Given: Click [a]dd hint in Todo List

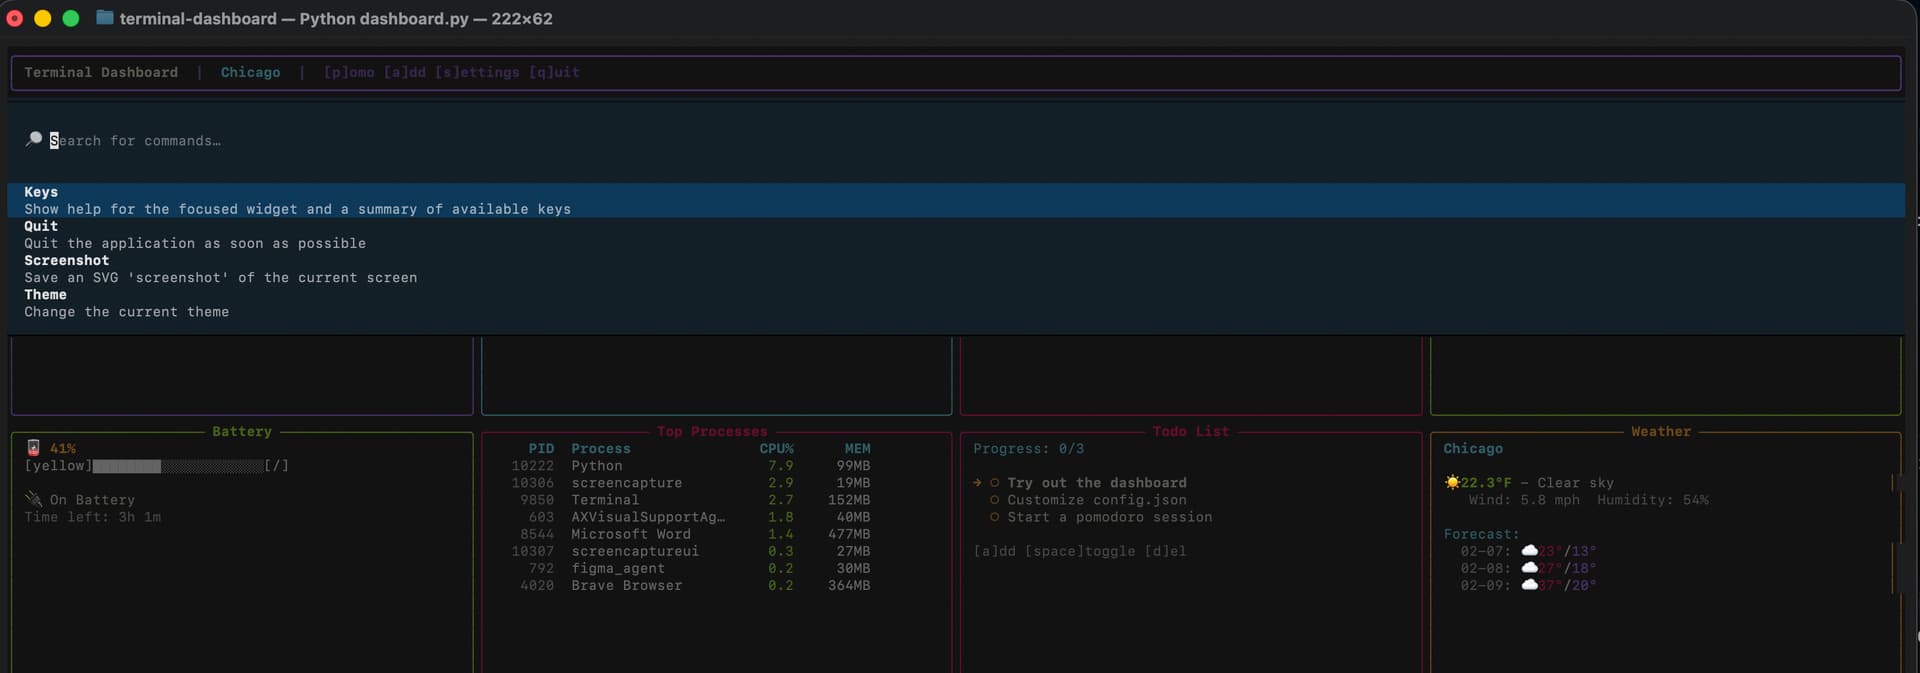Looking at the screenshot, I should pyautogui.click(x=994, y=551).
